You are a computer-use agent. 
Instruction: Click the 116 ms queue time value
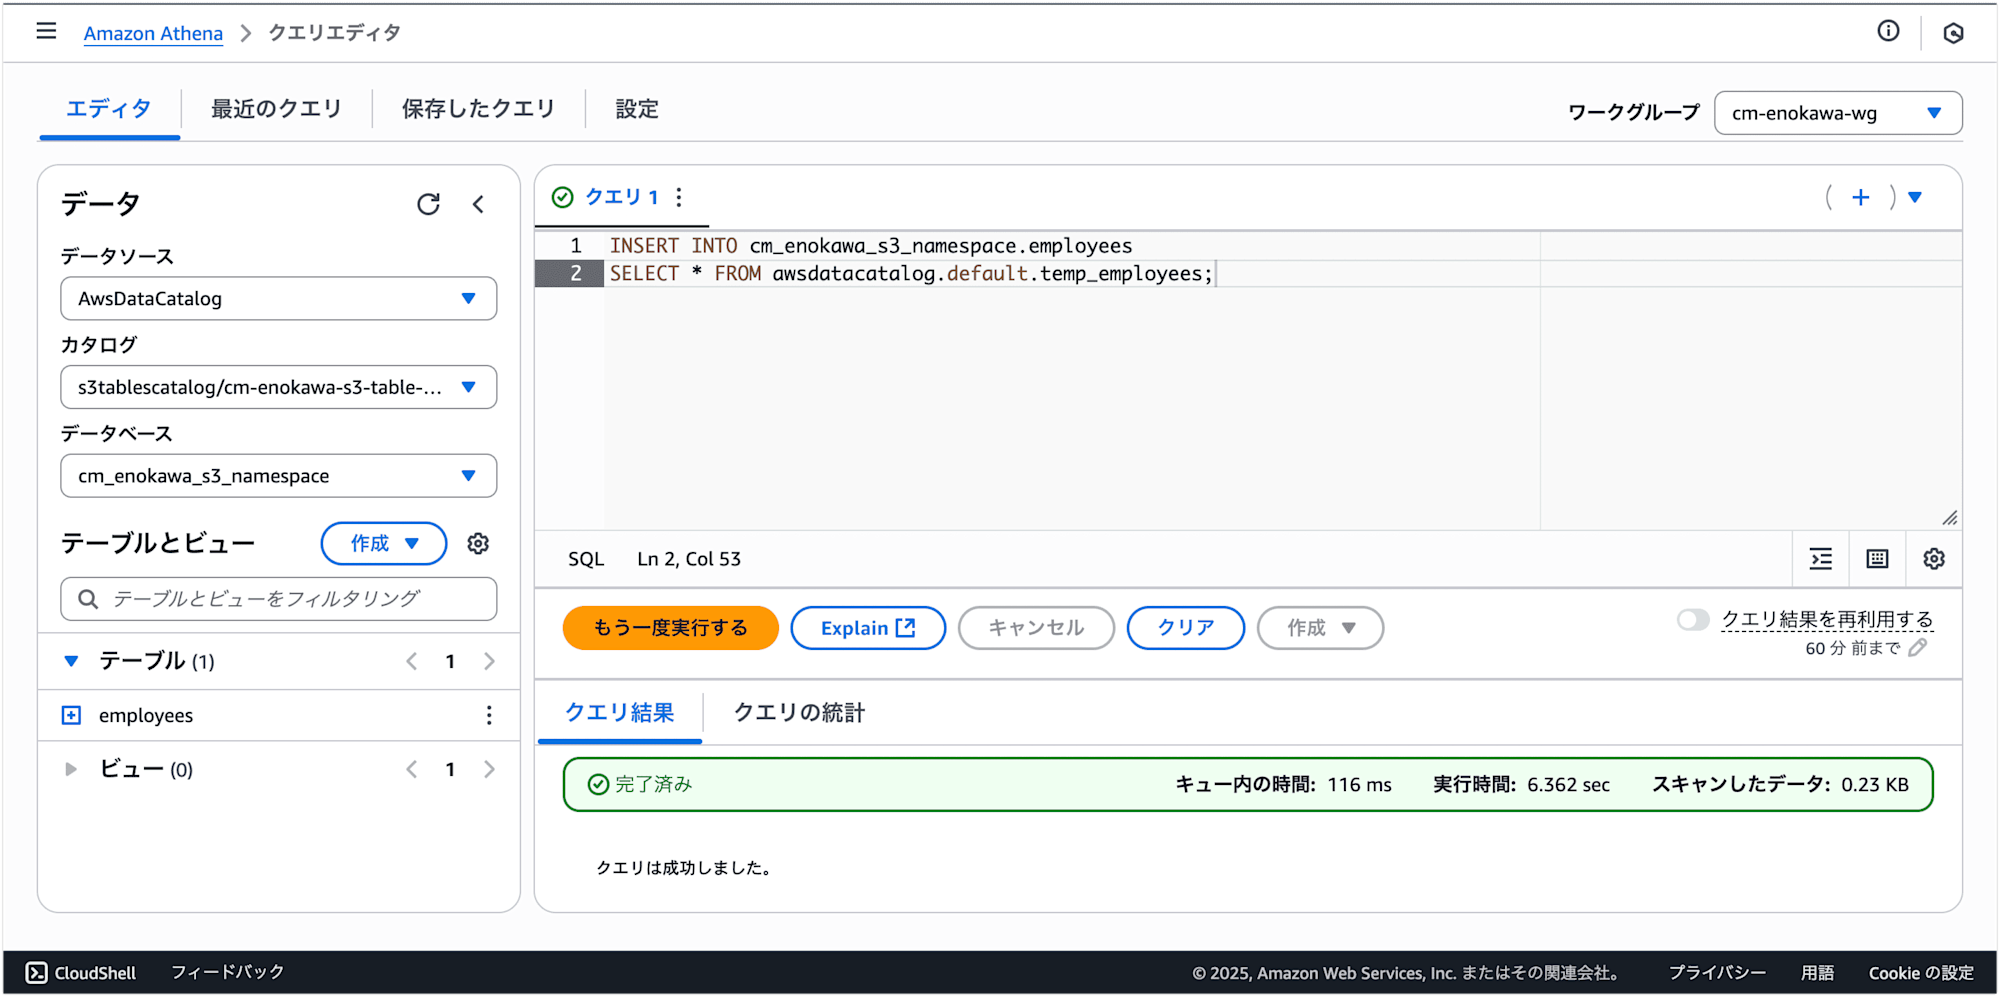pyautogui.click(x=1360, y=785)
